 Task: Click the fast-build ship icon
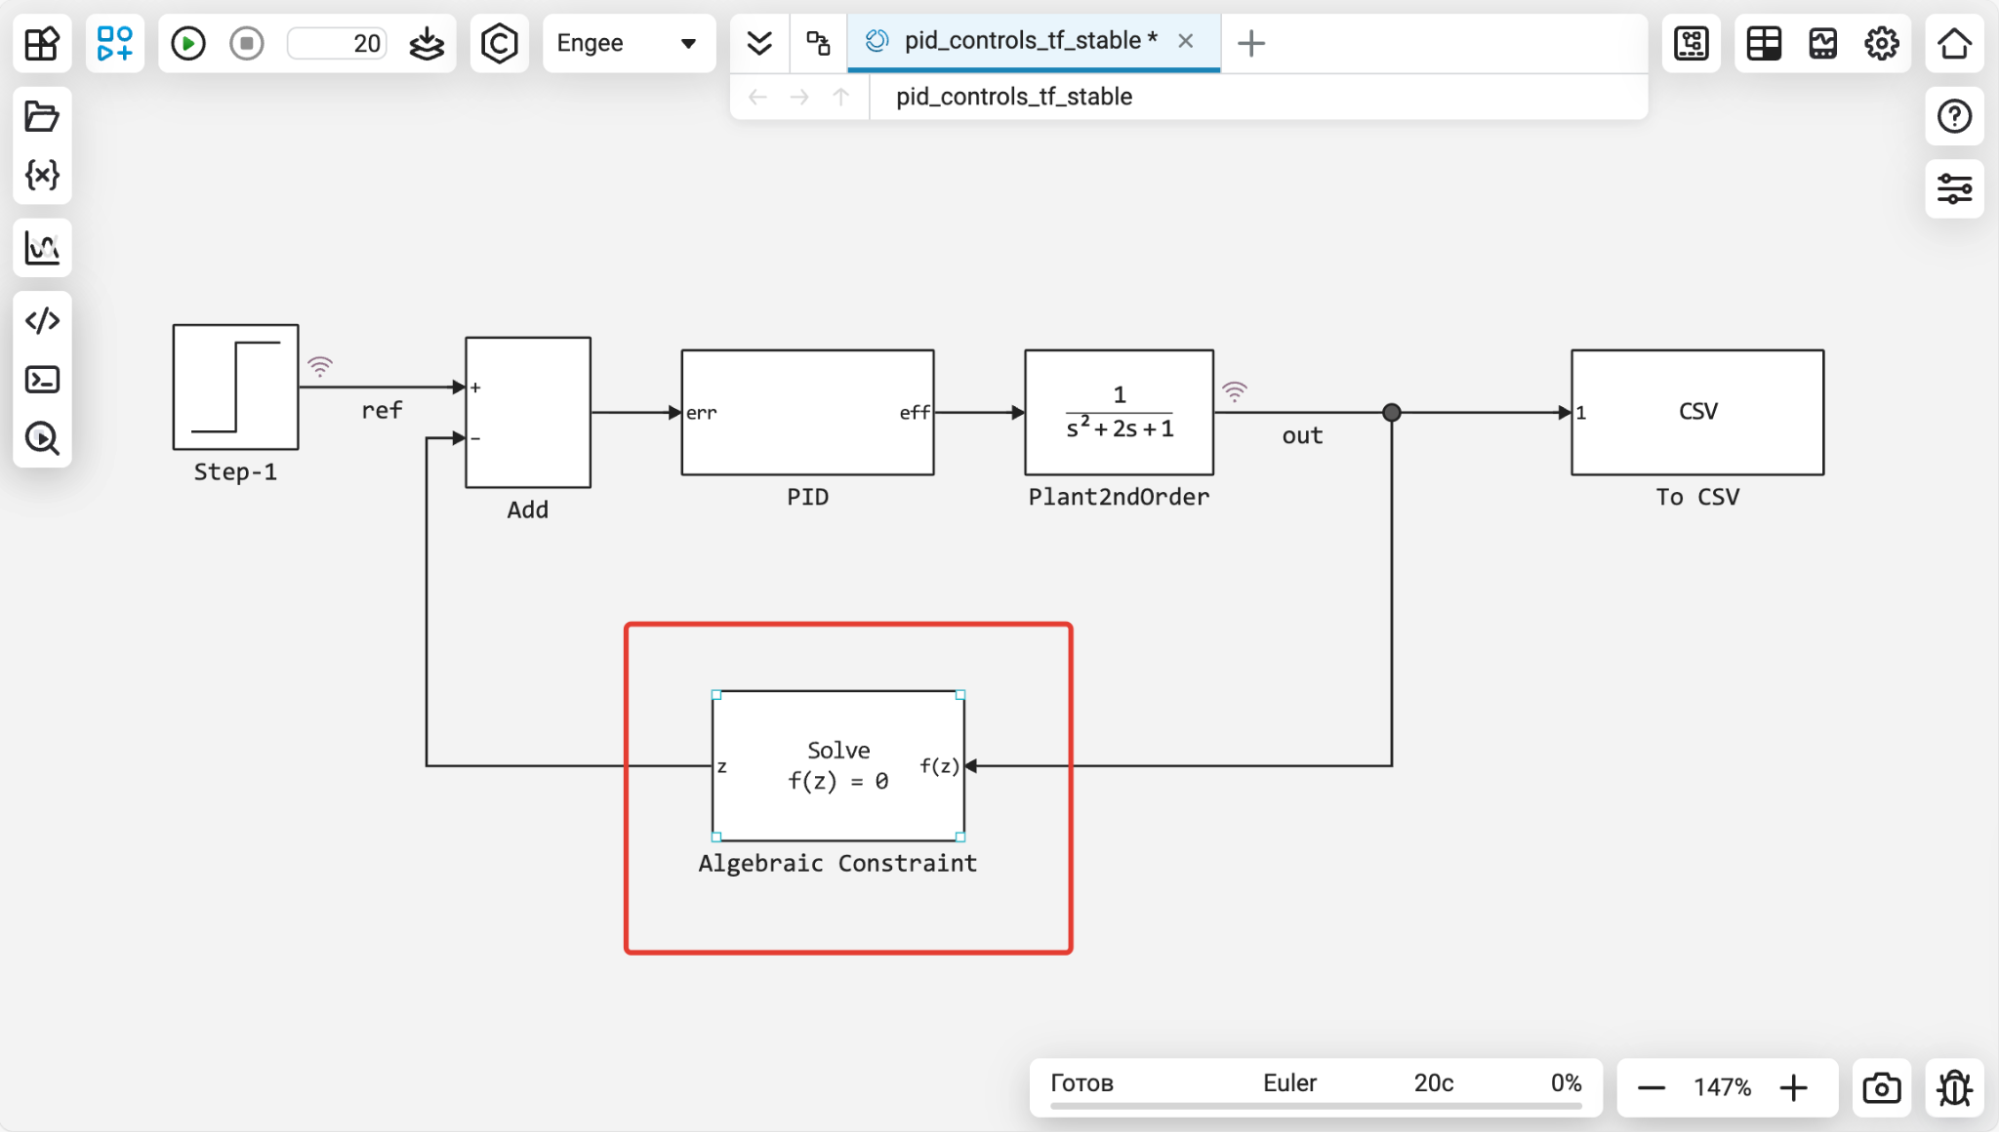427,43
